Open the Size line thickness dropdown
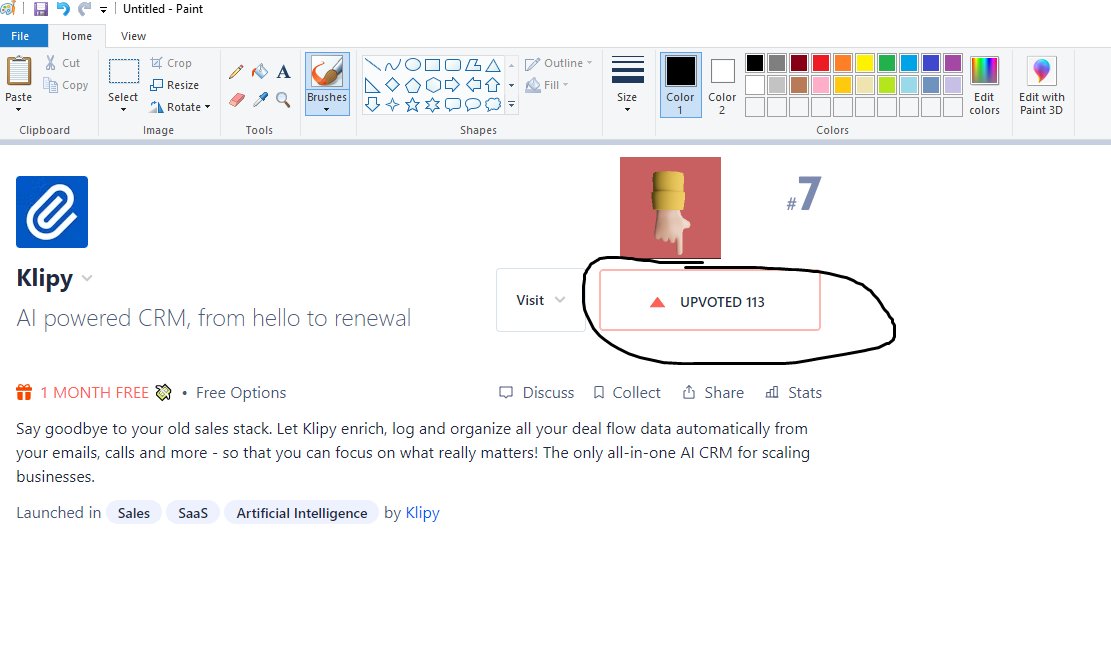 click(x=627, y=85)
